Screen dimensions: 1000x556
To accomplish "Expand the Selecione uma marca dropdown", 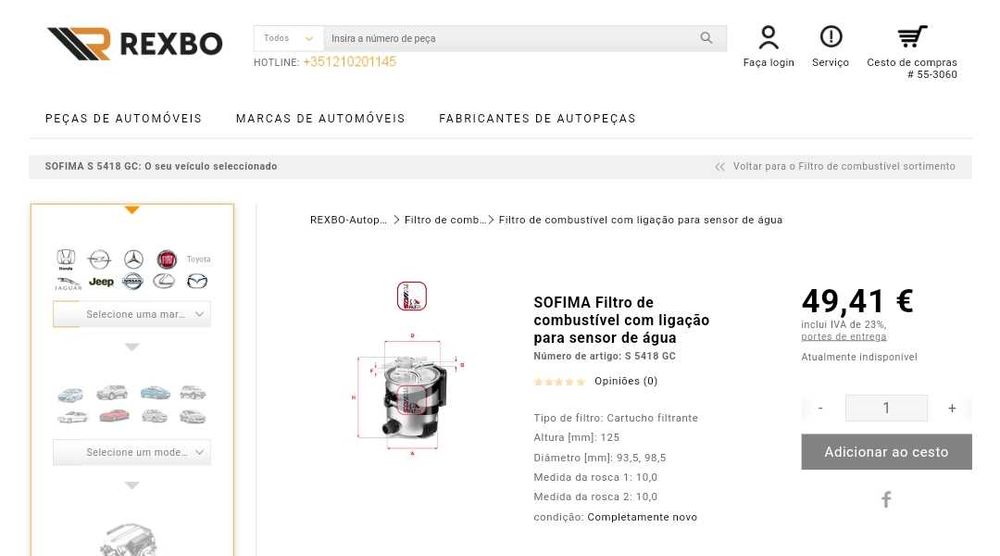I will pyautogui.click(x=132, y=314).
